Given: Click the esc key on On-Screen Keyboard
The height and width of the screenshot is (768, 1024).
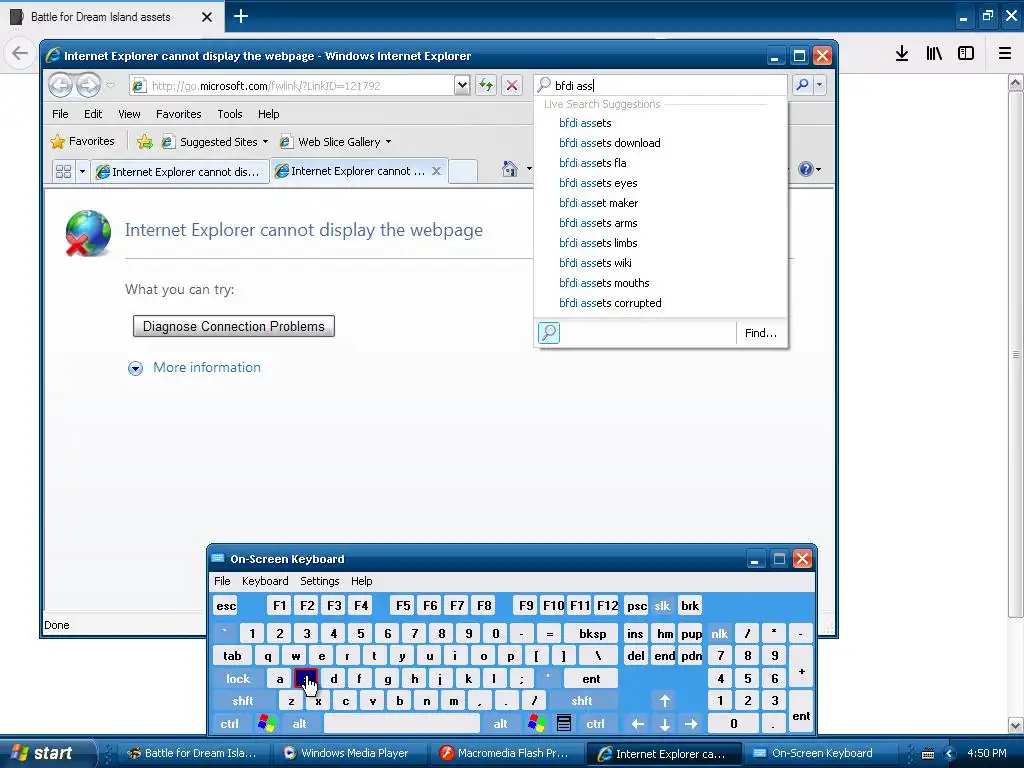Looking at the screenshot, I should coord(226,605).
